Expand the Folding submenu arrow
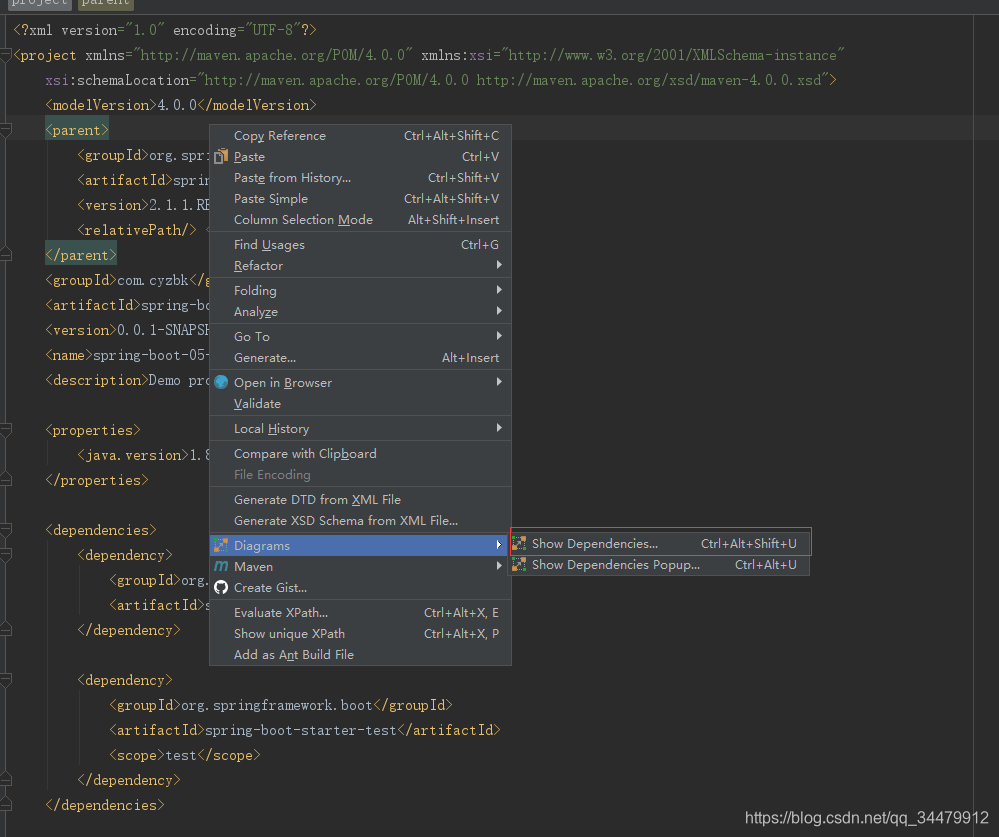This screenshot has width=999, height=837. point(500,290)
